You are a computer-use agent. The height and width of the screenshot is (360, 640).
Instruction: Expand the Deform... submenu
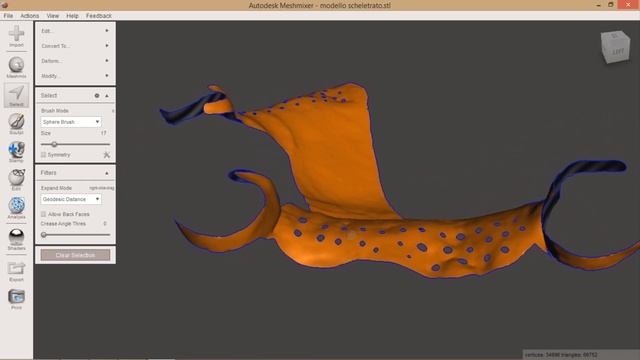[75, 61]
